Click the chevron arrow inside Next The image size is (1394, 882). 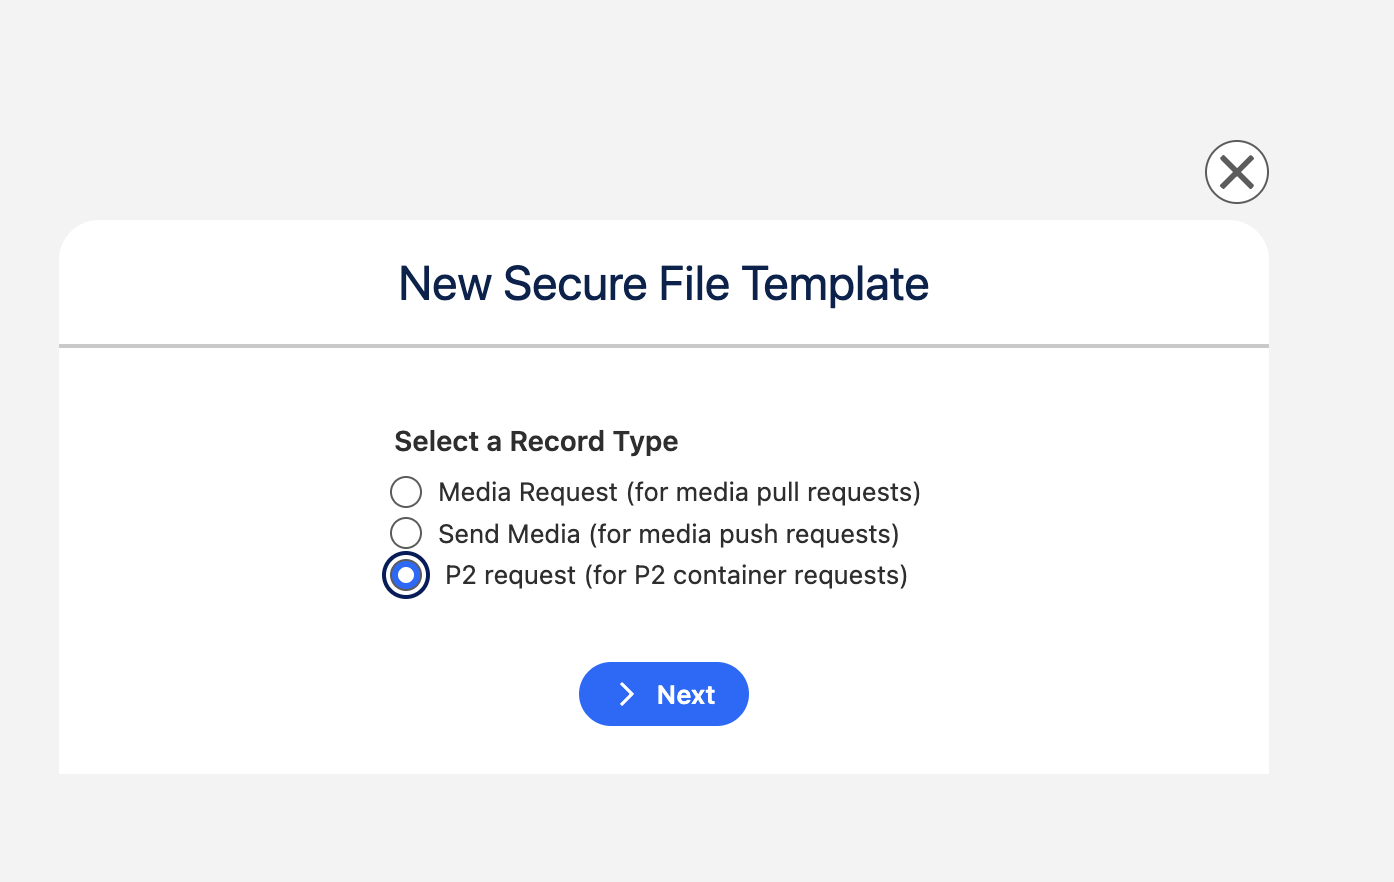[x=627, y=694]
